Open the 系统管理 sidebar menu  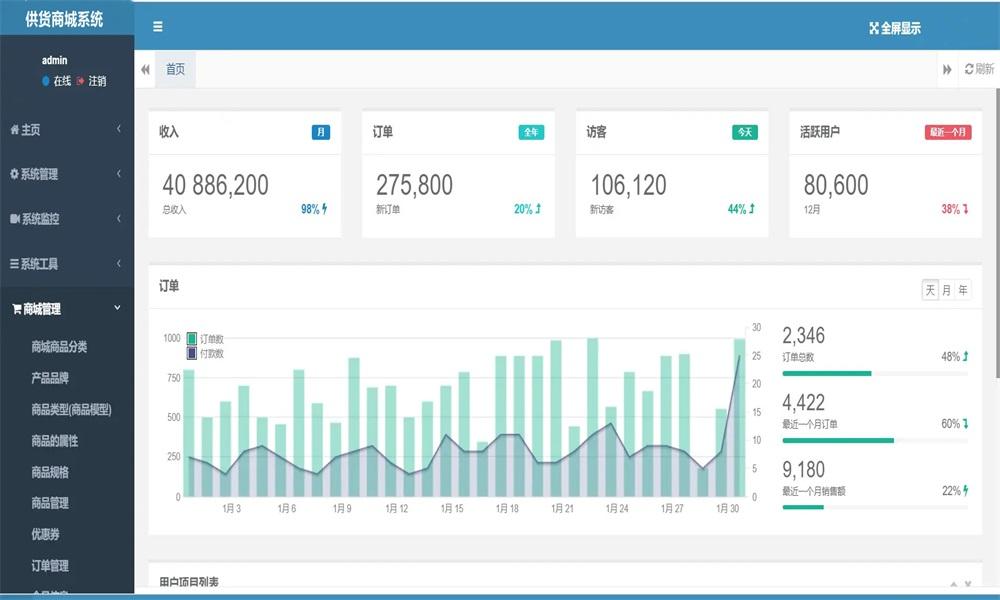pos(67,174)
